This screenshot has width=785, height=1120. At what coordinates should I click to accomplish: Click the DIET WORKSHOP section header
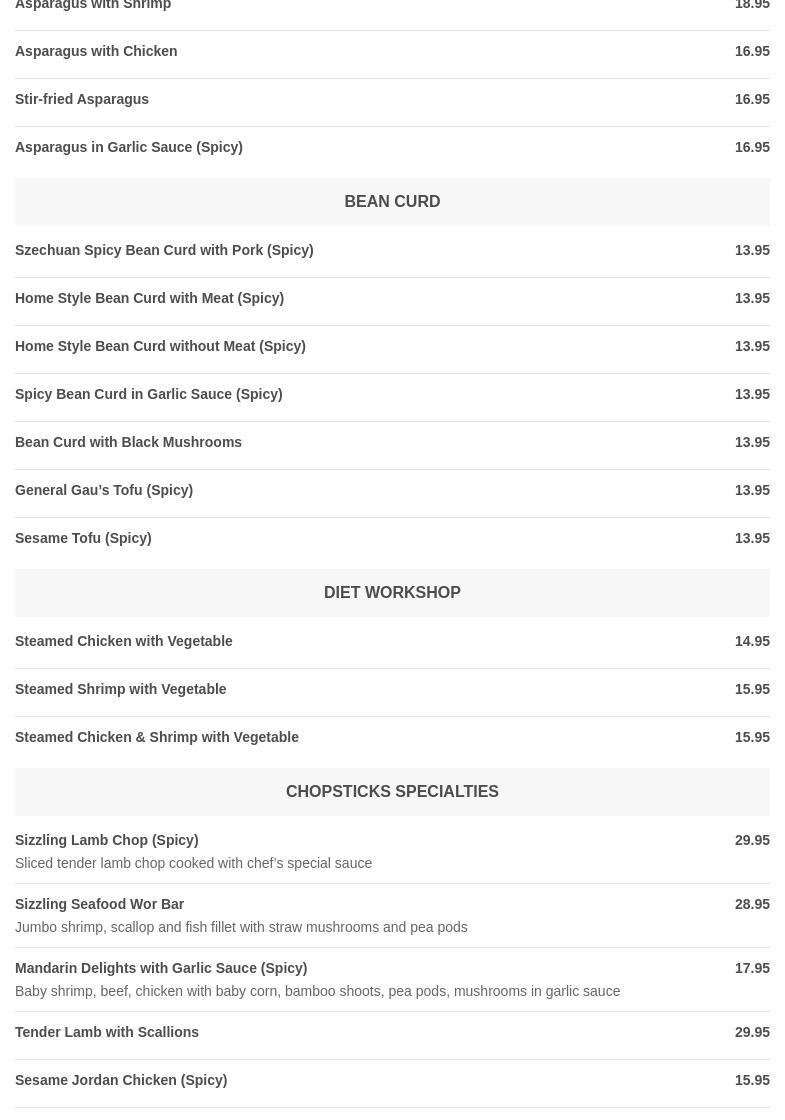pyautogui.click(x=392, y=592)
